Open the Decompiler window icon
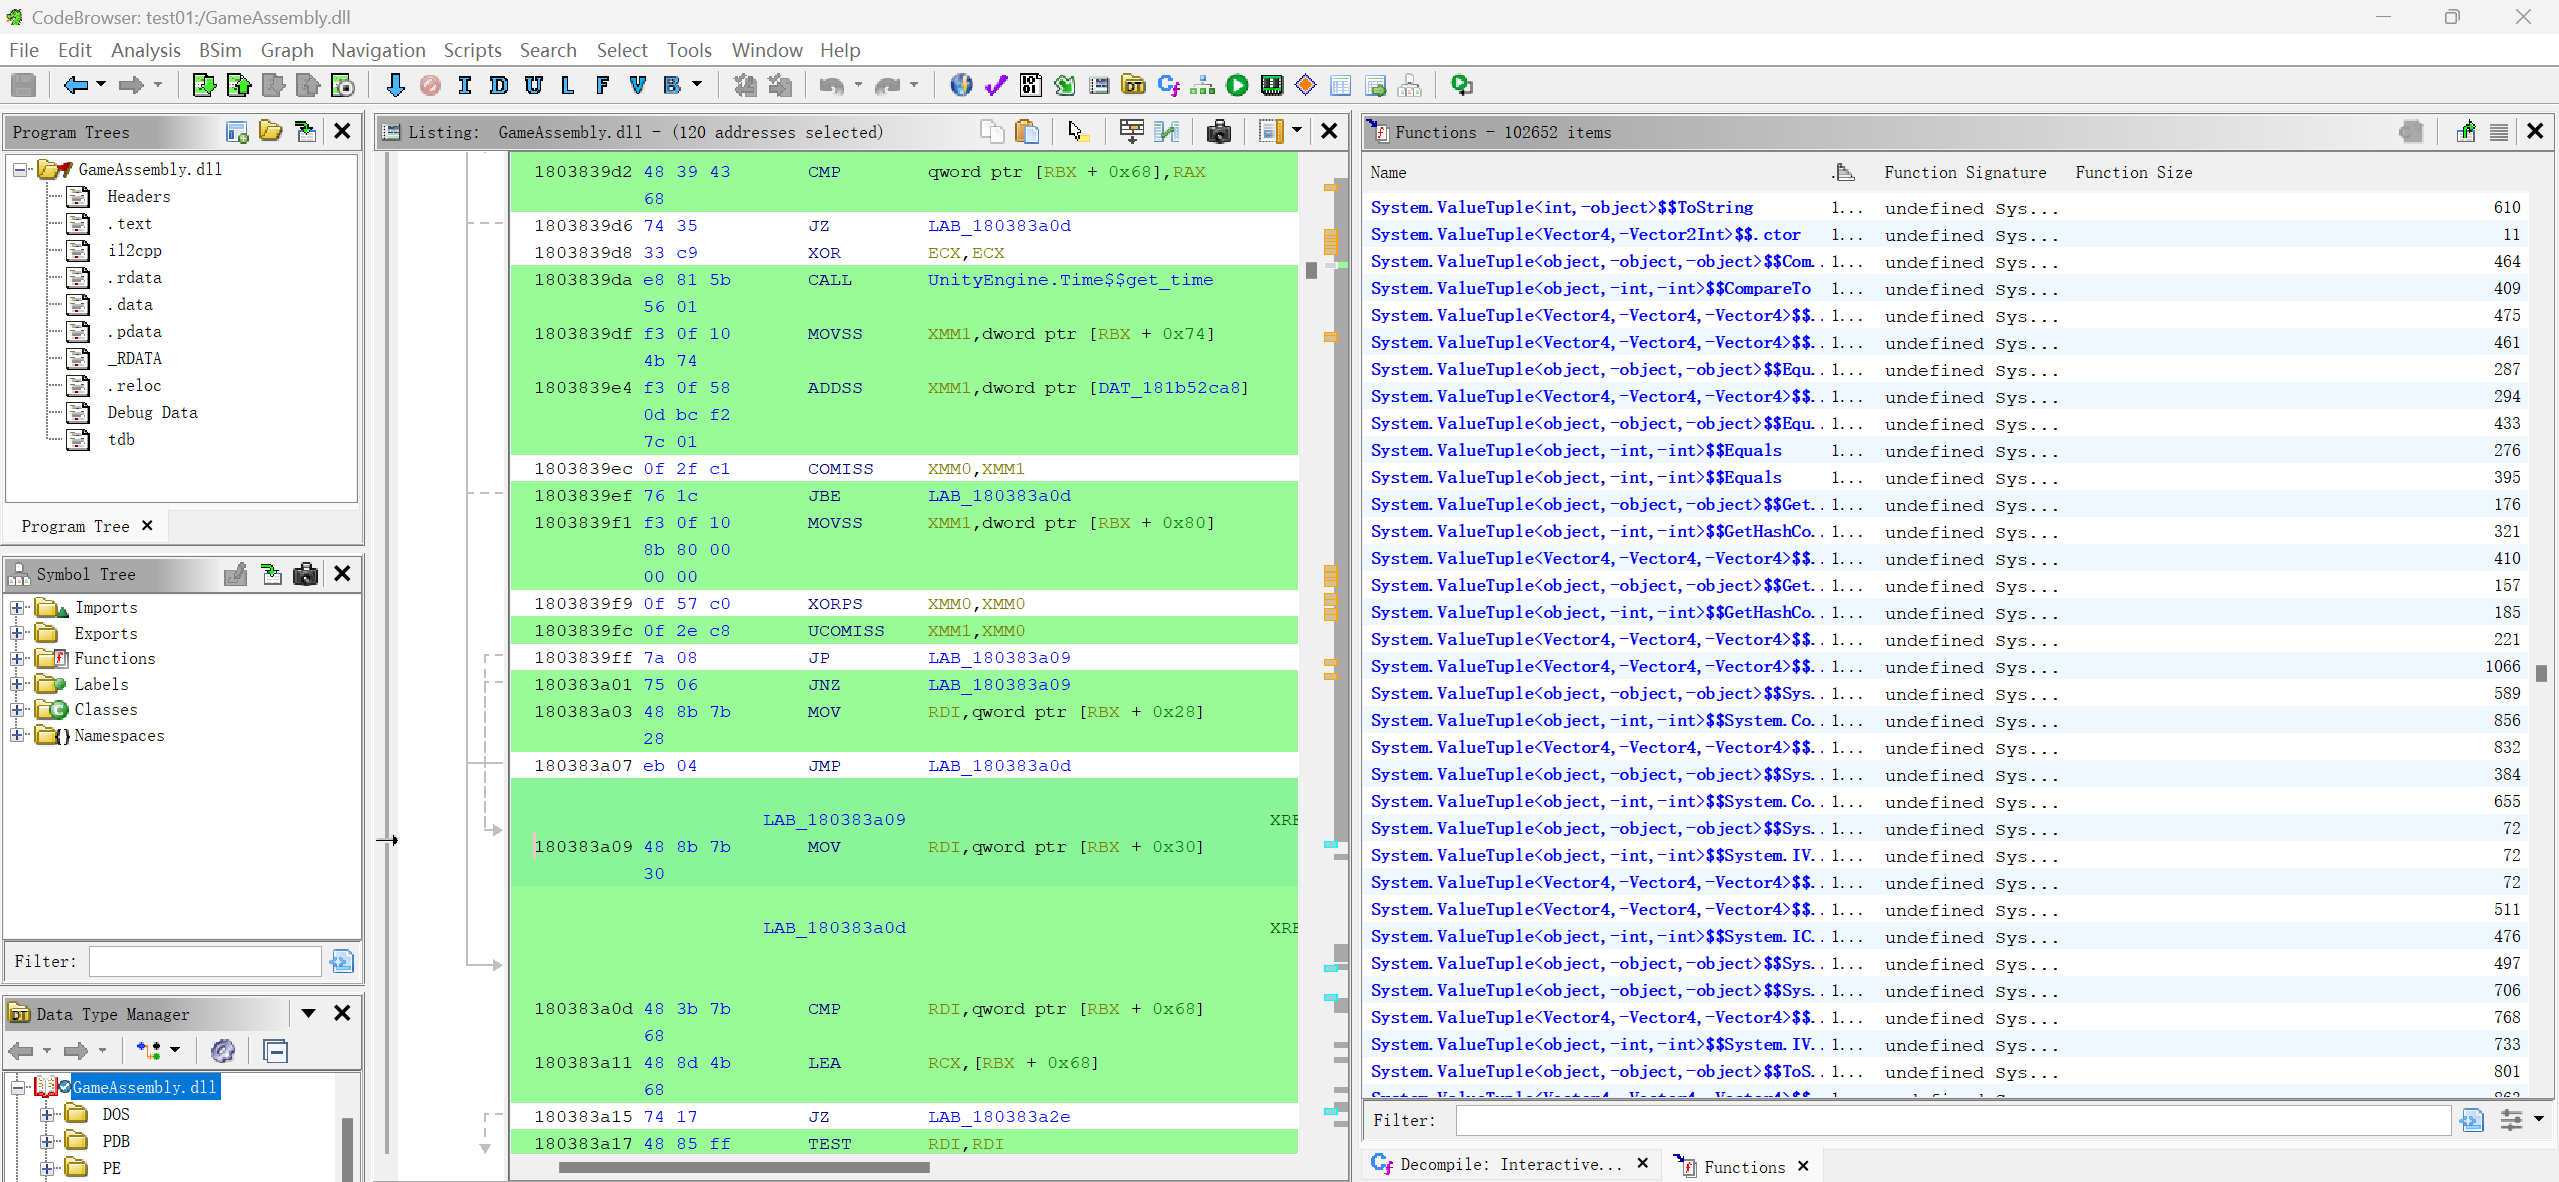Screen dimensions: 2559x1182 (1168, 86)
